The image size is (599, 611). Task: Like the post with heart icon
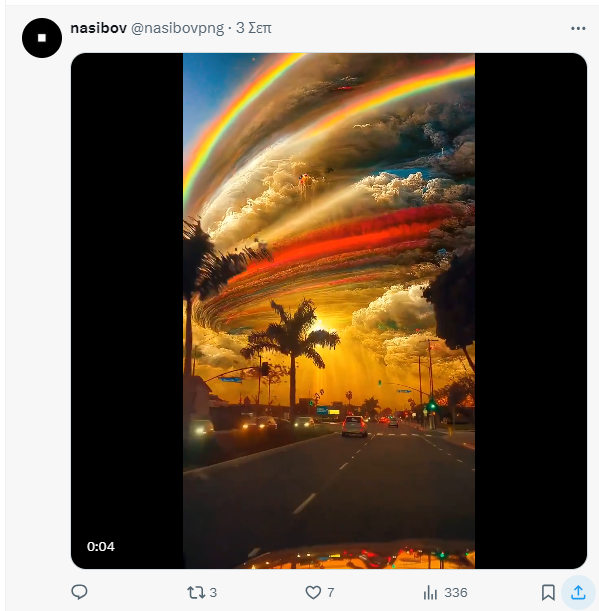click(313, 592)
